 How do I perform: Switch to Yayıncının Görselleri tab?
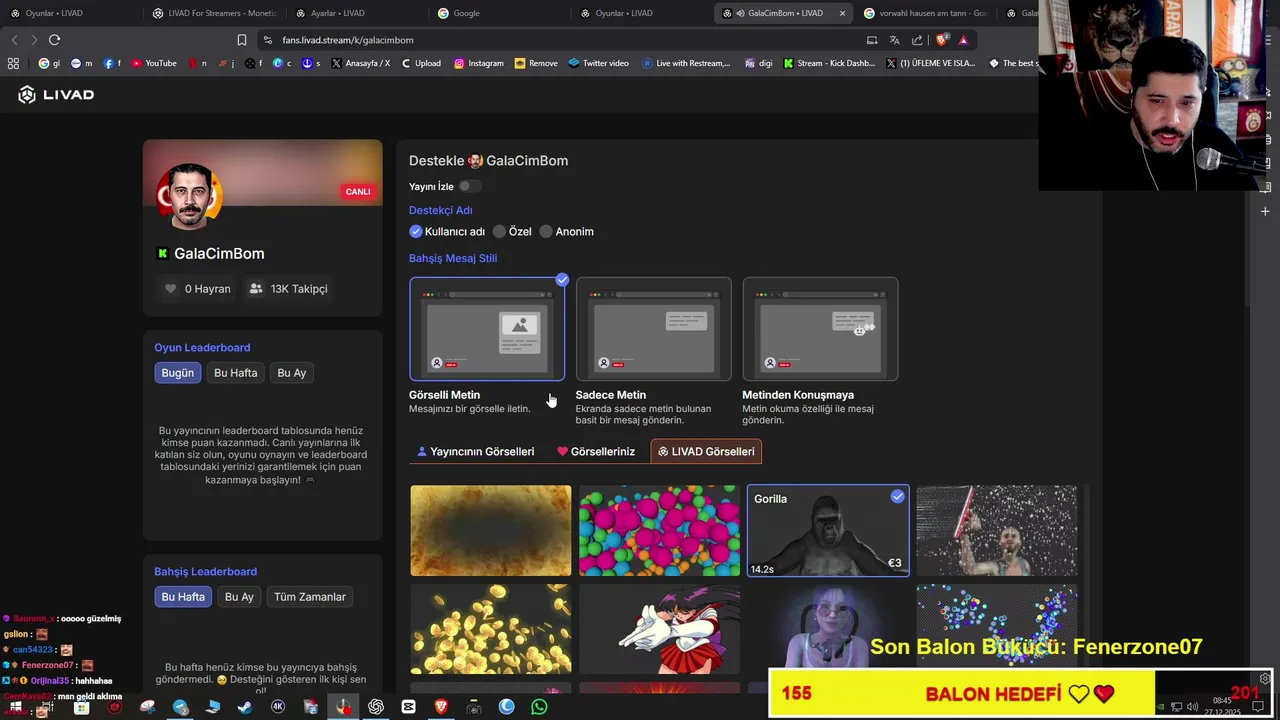point(476,452)
